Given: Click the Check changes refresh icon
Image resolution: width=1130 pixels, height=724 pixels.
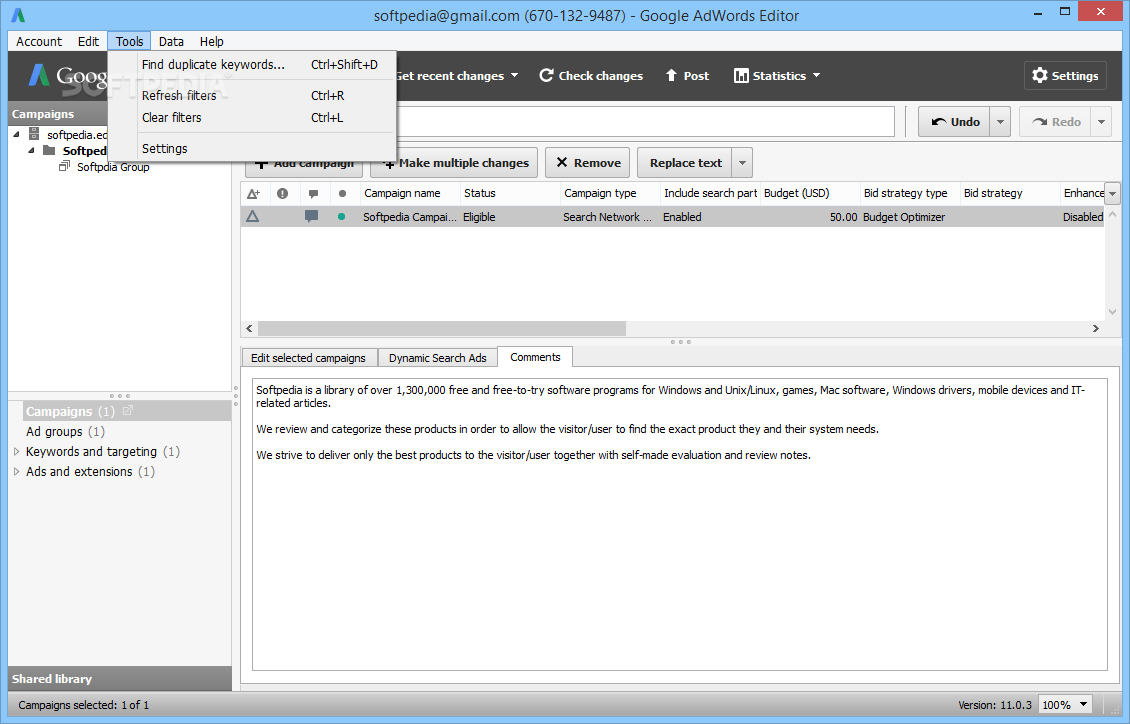Looking at the screenshot, I should pos(546,75).
